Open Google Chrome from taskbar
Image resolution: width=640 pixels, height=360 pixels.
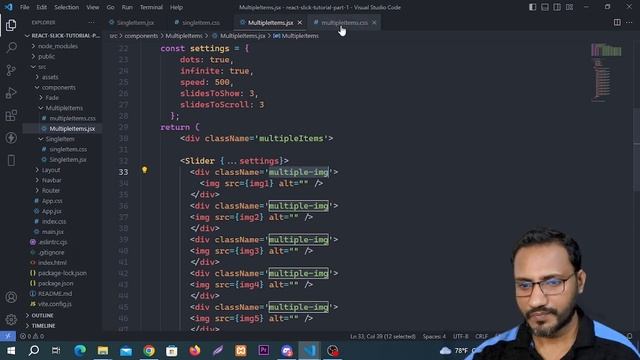(x=149, y=351)
